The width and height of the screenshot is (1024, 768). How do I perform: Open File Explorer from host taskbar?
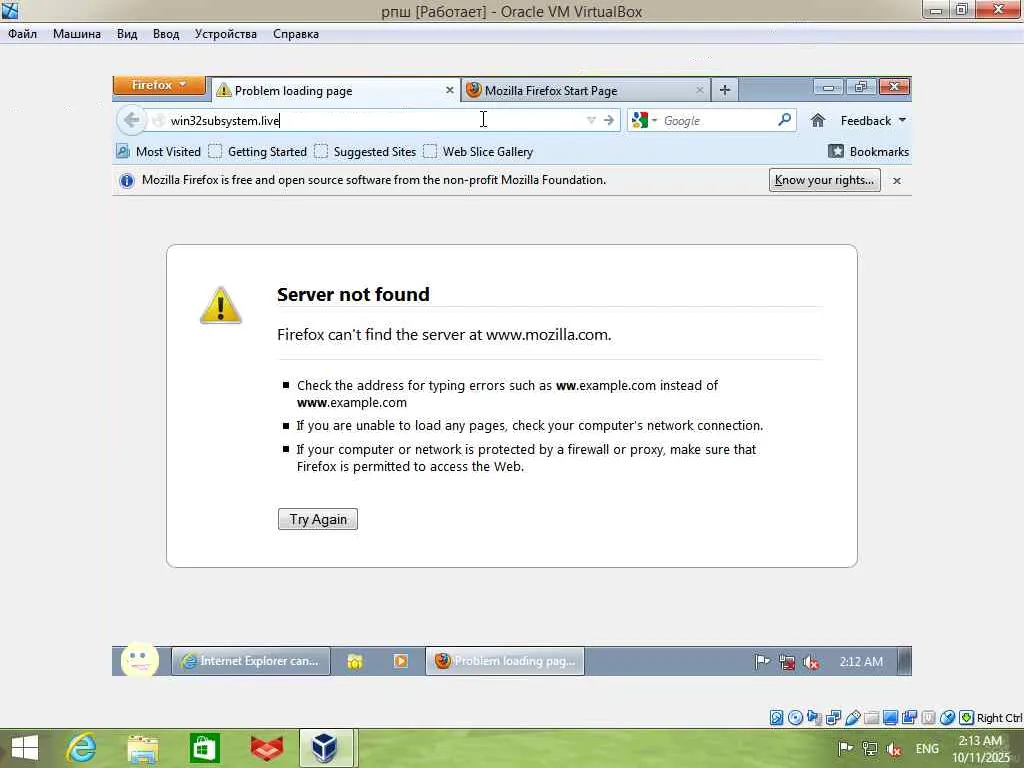click(x=142, y=748)
